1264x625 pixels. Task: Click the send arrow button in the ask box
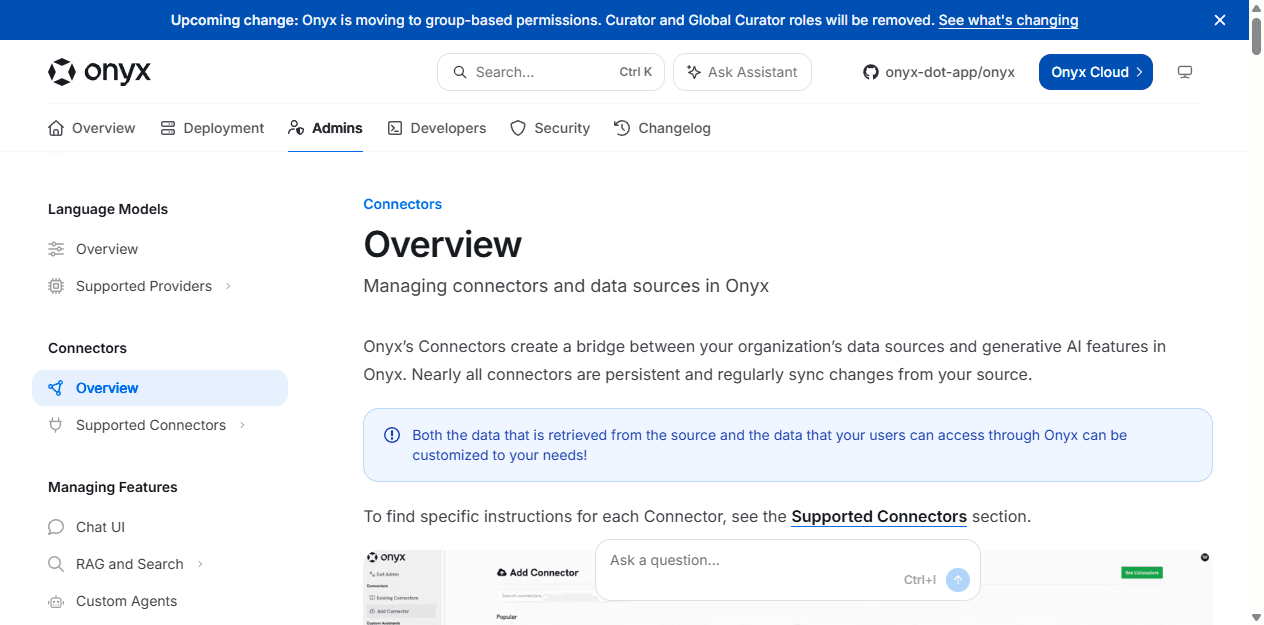tap(957, 580)
